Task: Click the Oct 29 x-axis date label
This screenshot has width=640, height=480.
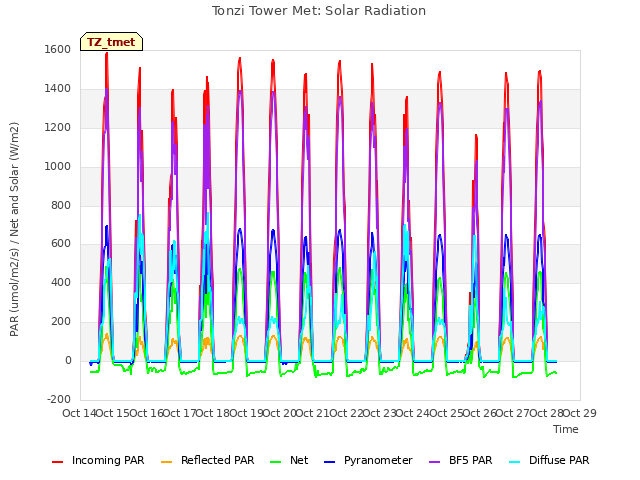Action: pyautogui.click(x=580, y=413)
